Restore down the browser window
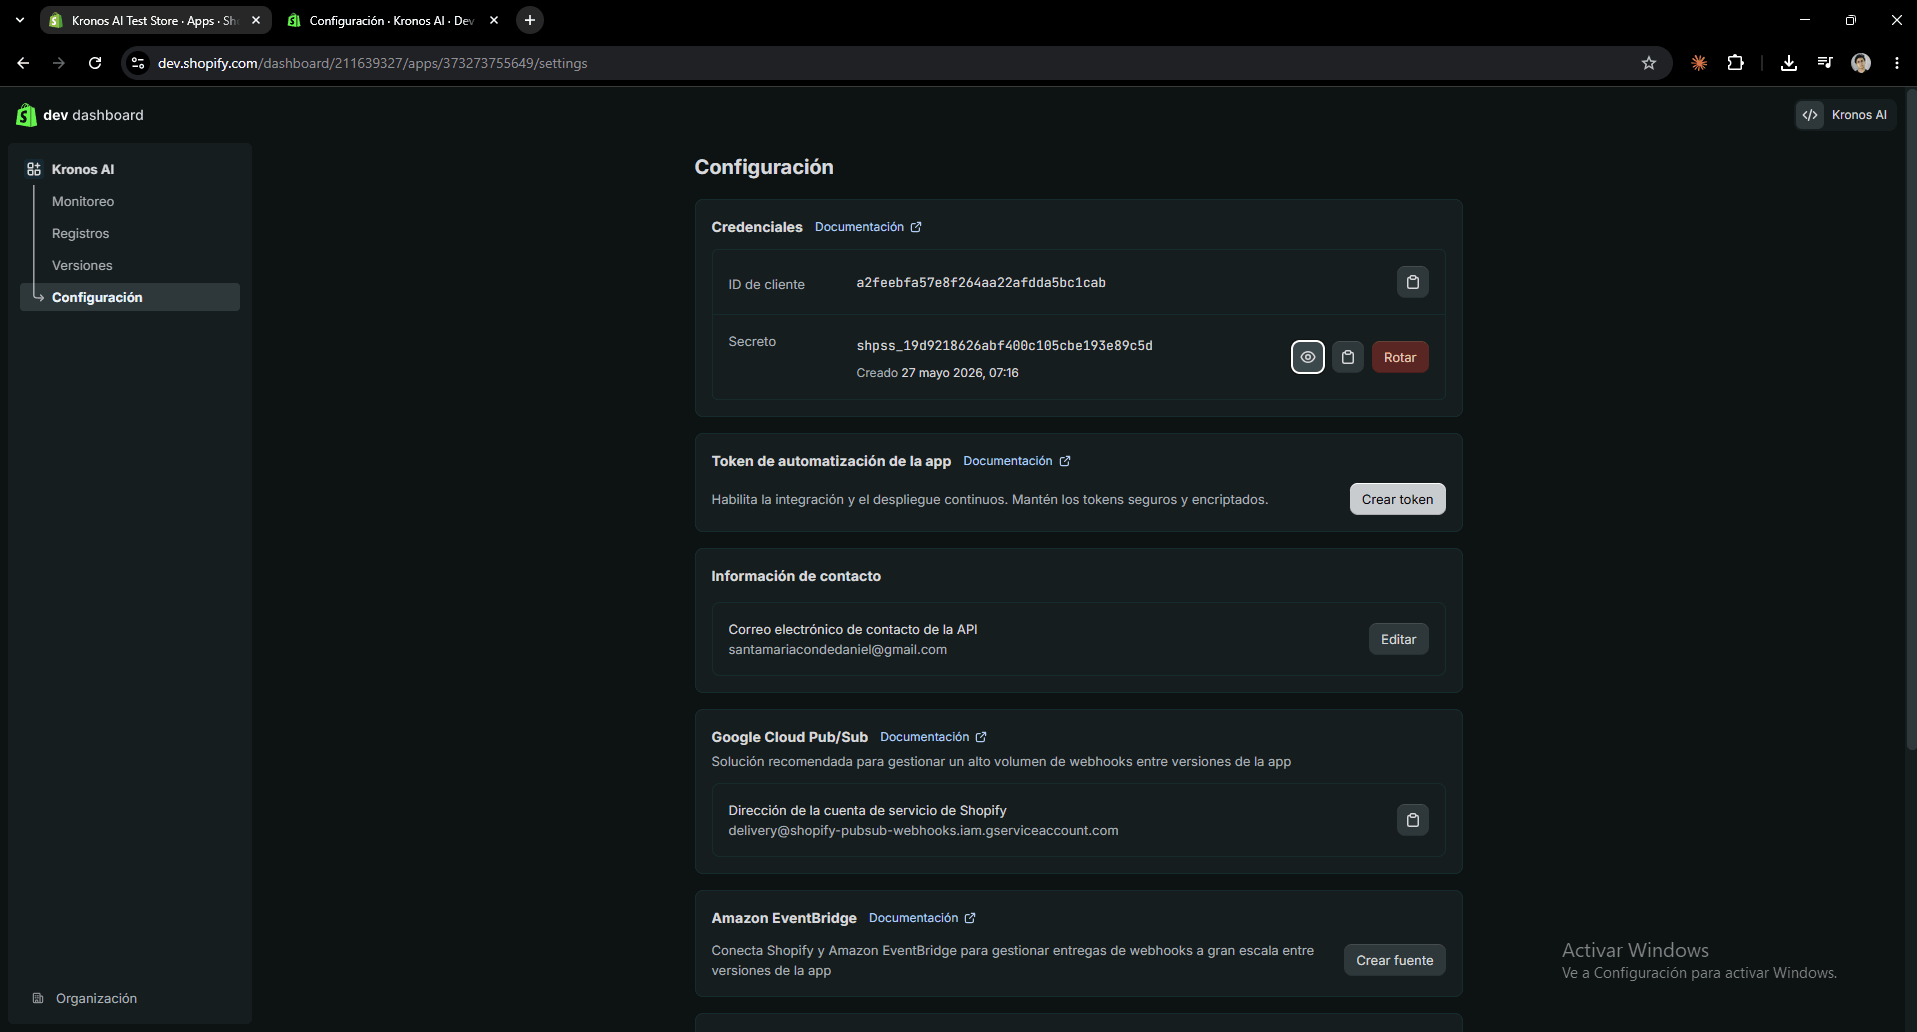 point(1851,20)
